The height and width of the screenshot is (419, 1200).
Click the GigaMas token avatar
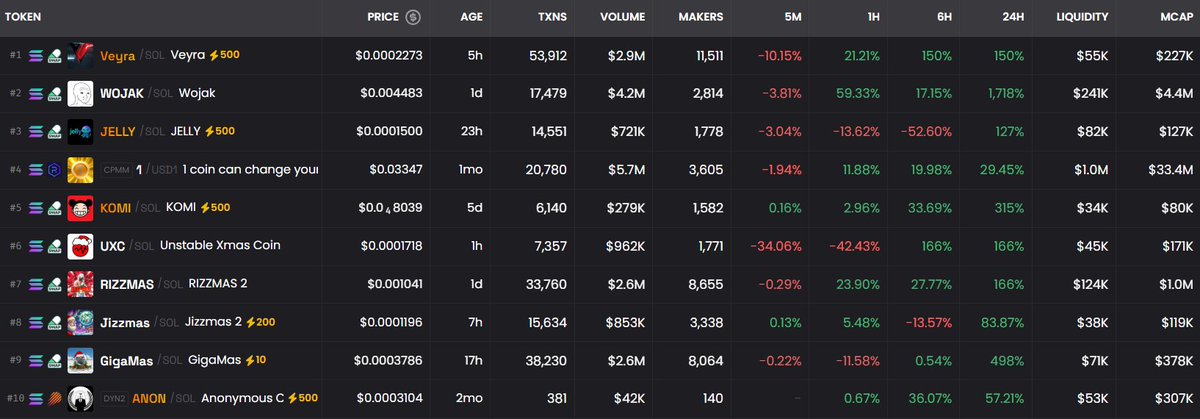81,359
